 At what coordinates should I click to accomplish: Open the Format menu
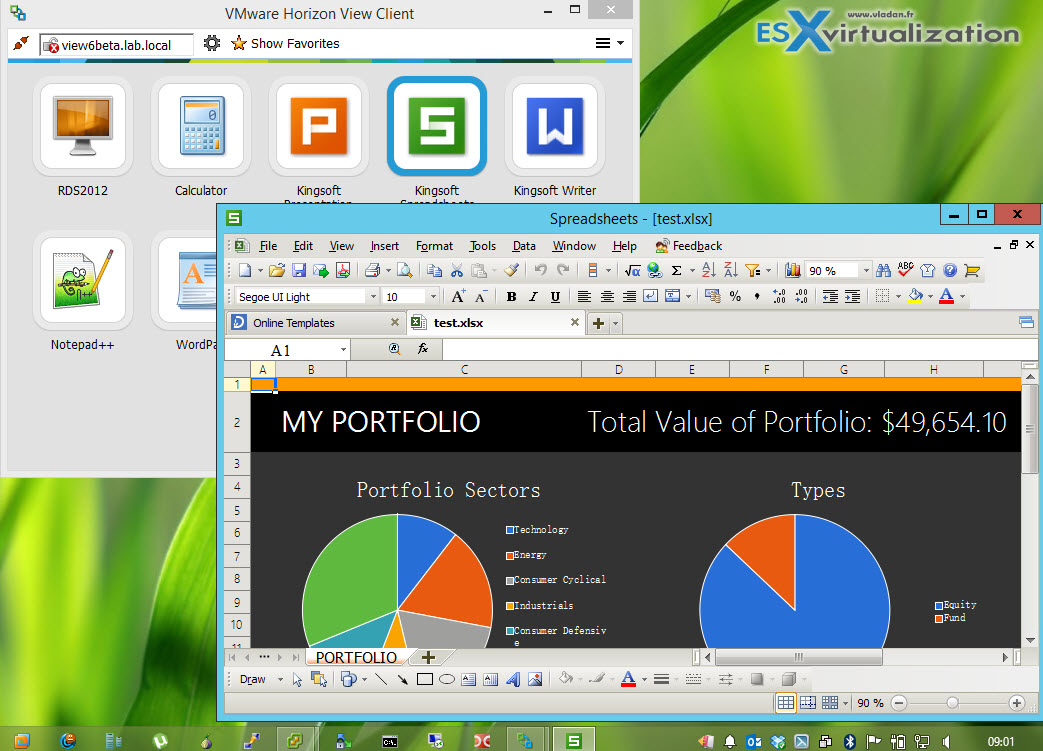pyautogui.click(x=434, y=245)
